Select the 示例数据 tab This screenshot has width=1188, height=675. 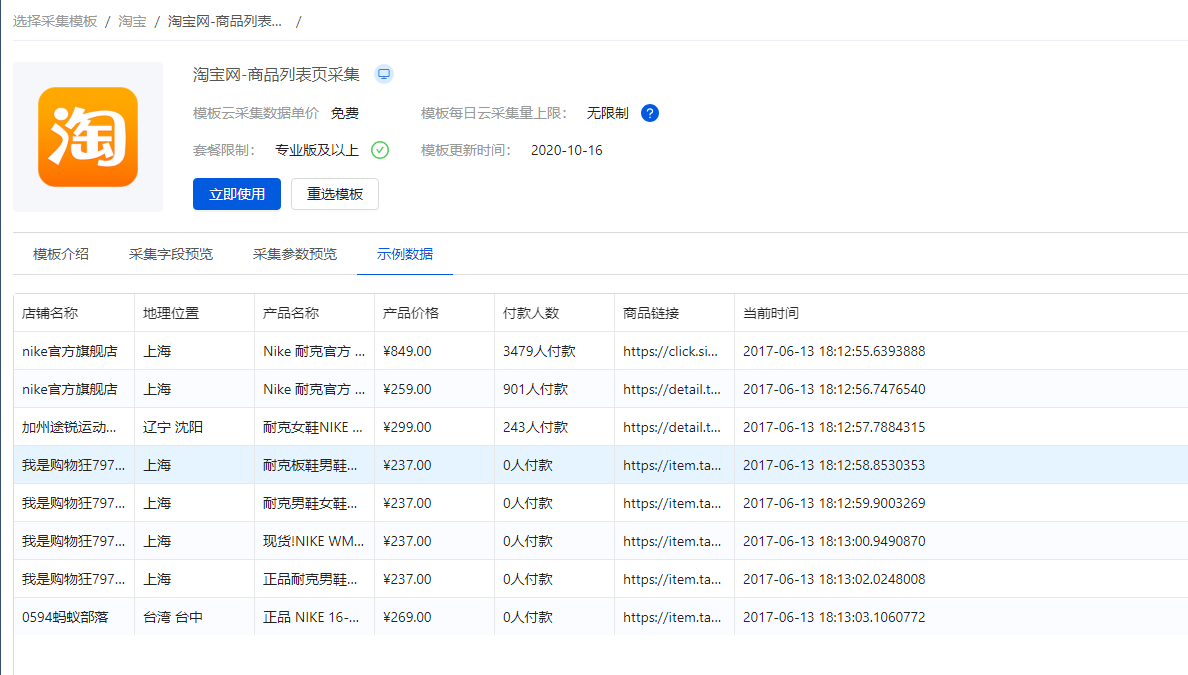click(405, 254)
